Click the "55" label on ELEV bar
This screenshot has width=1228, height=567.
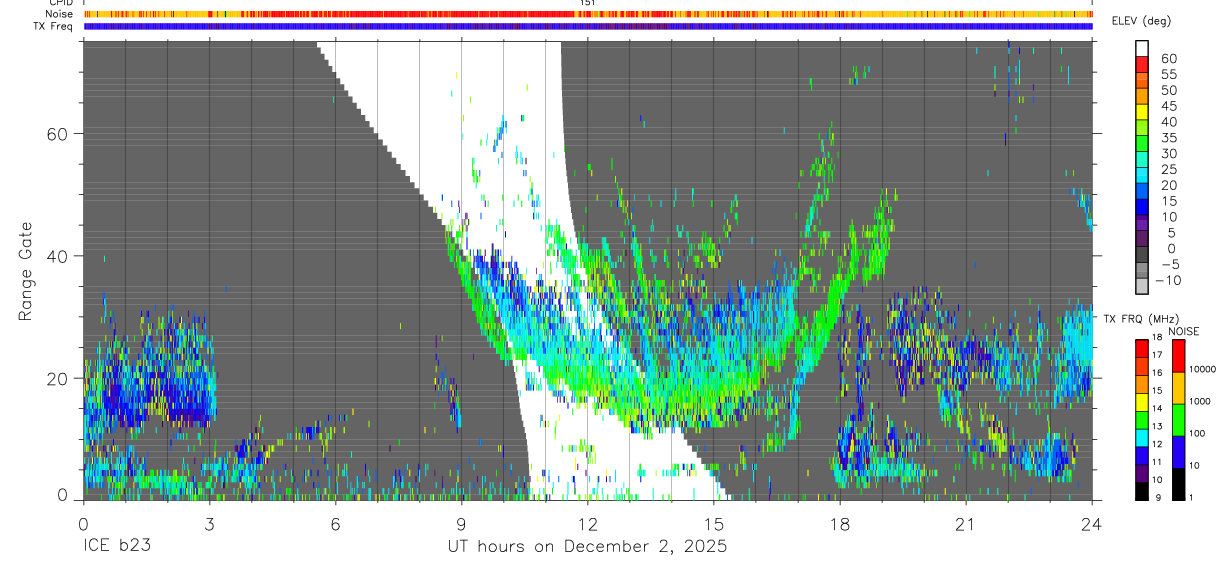[1168, 74]
